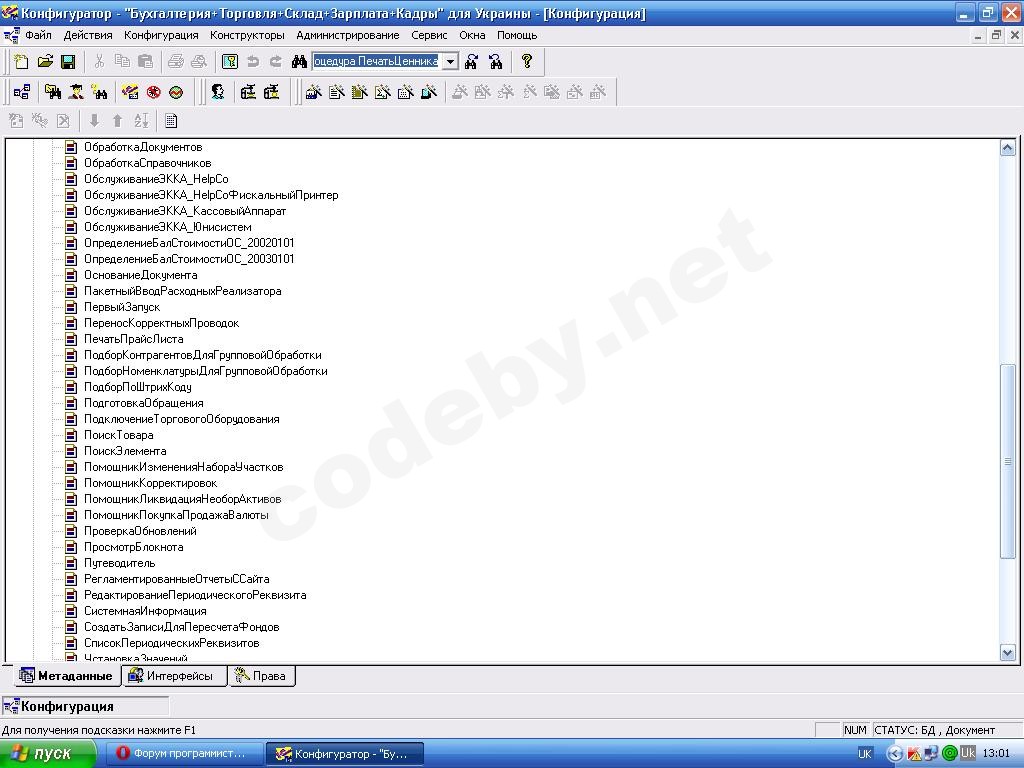Image resolution: width=1024 pixels, height=768 pixels.
Task: Select ОбработкаДокументов in the tree
Action: [x=143, y=147]
